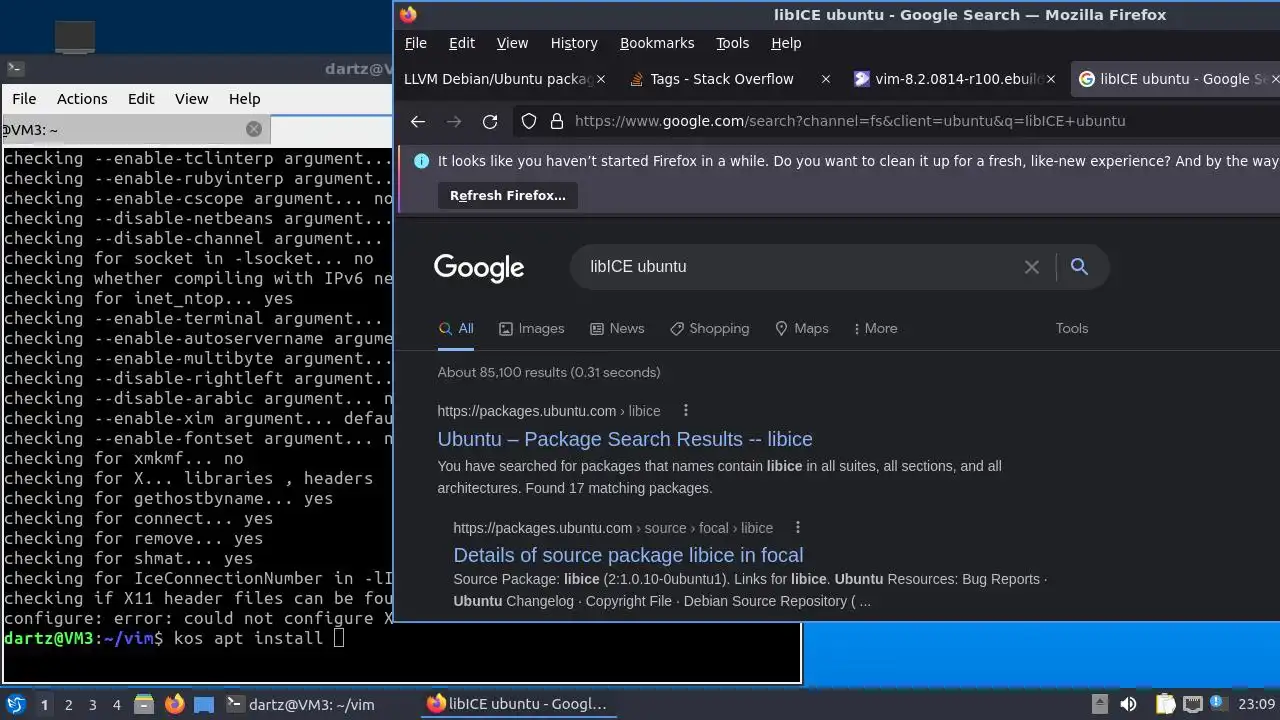1280x720 pixels.
Task: Open Firefox View menu
Action: (x=512, y=43)
